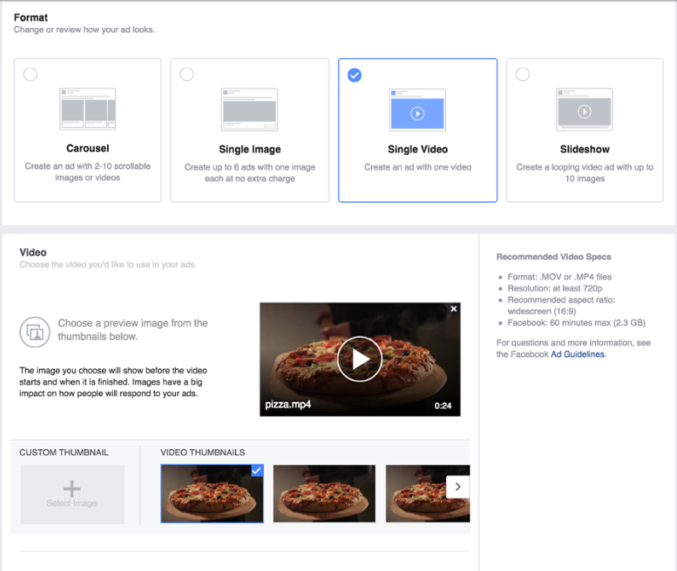Click the Recommended Video Specs heading
This screenshot has width=677, height=571.
pos(554,257)
